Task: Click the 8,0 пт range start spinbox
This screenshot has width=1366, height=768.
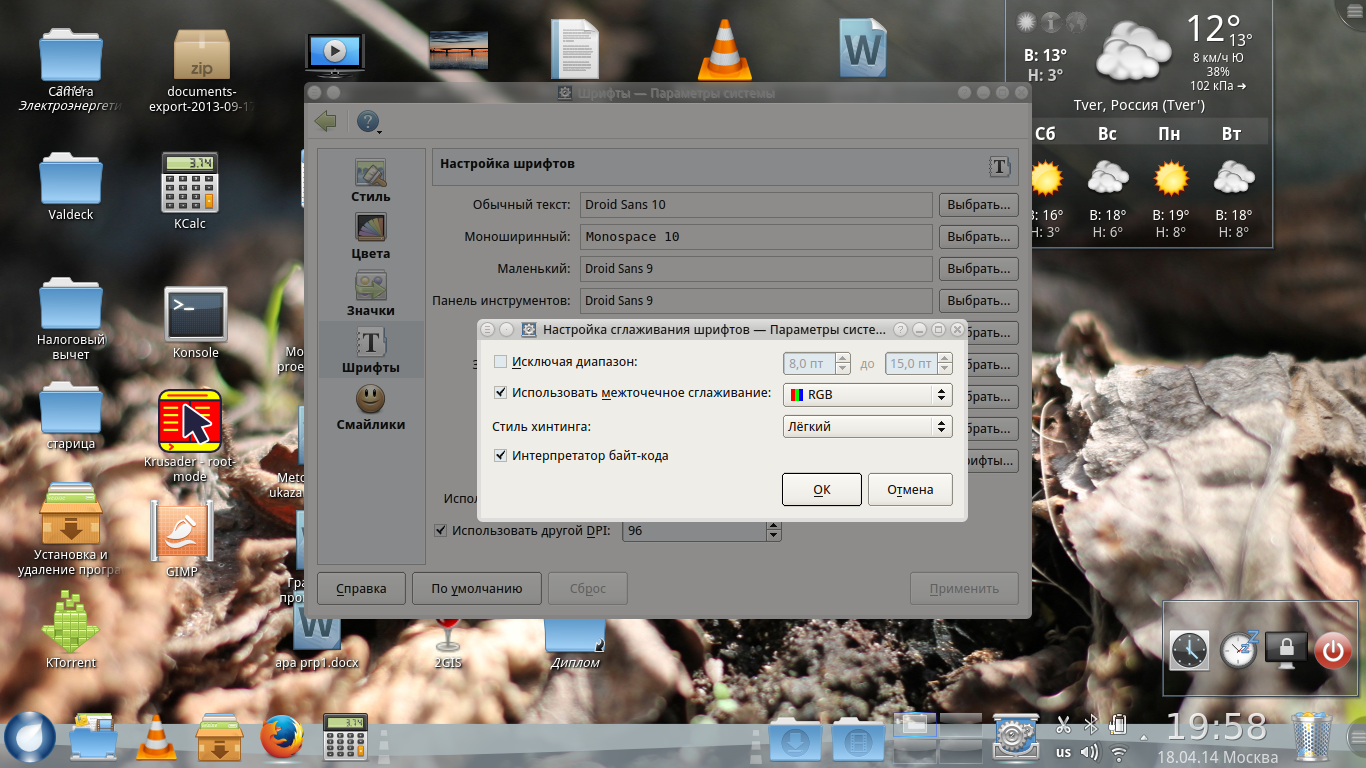Action: tap(817, 363)
